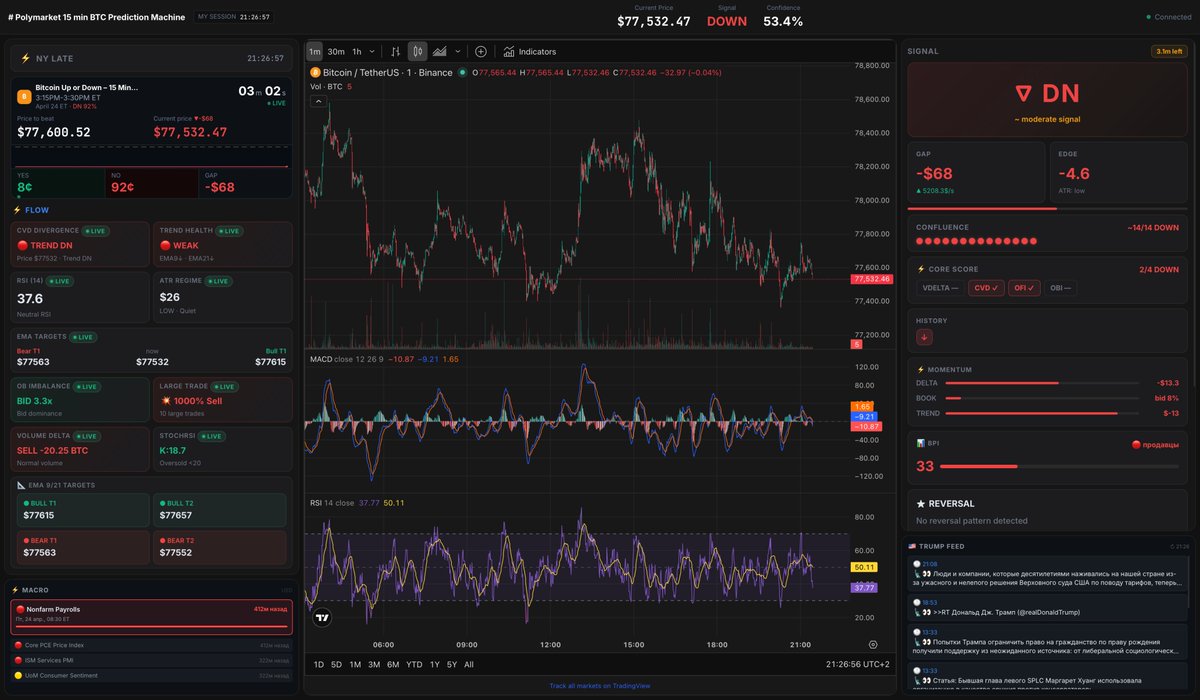Select the 30m timeframe
1200x700 pixels.
pos(336,51)
